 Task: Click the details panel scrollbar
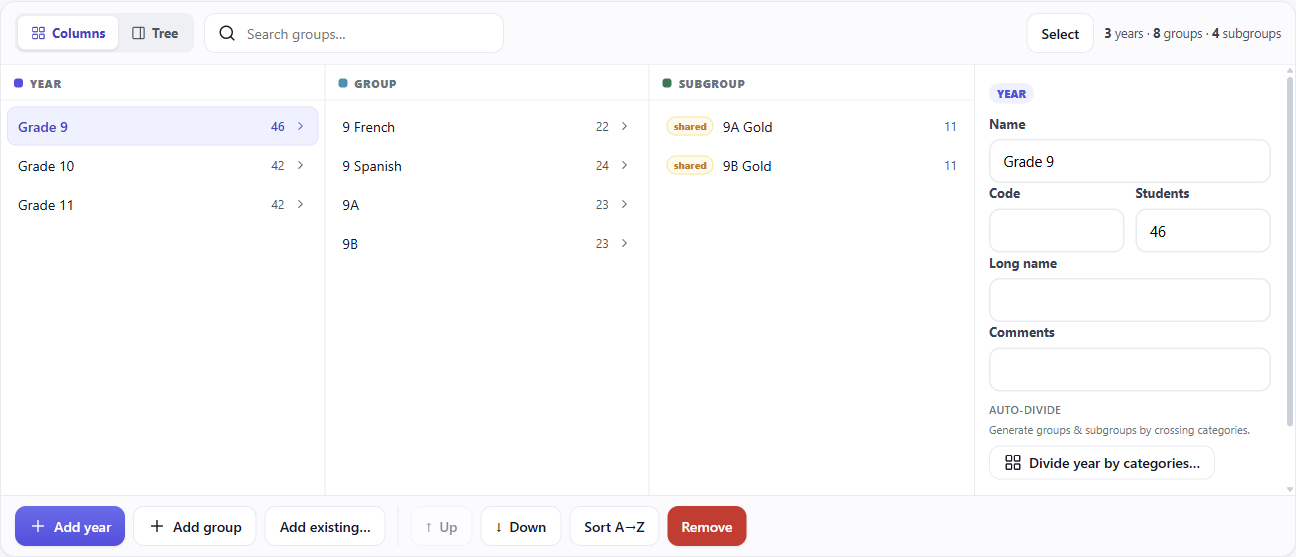[1289, 250]
